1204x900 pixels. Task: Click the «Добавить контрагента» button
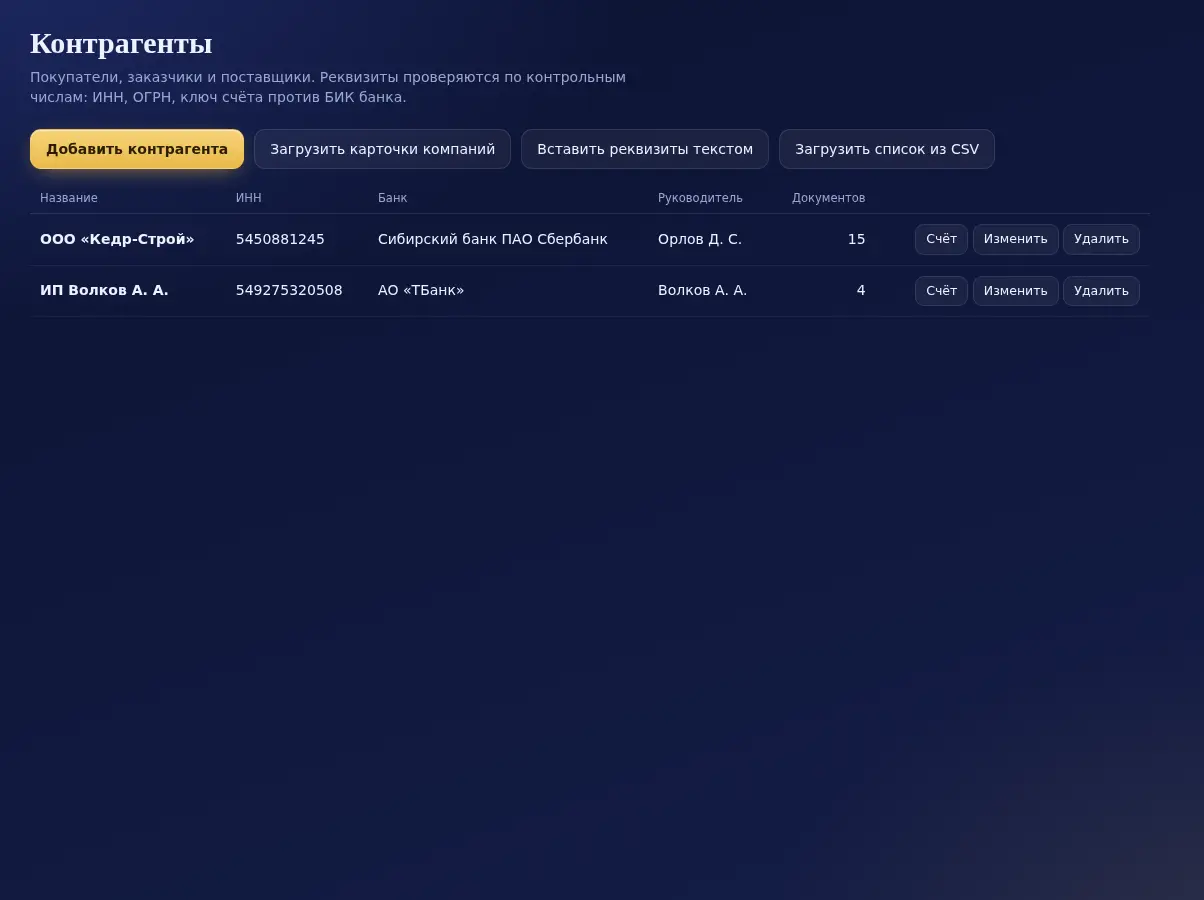click(137, 149)
